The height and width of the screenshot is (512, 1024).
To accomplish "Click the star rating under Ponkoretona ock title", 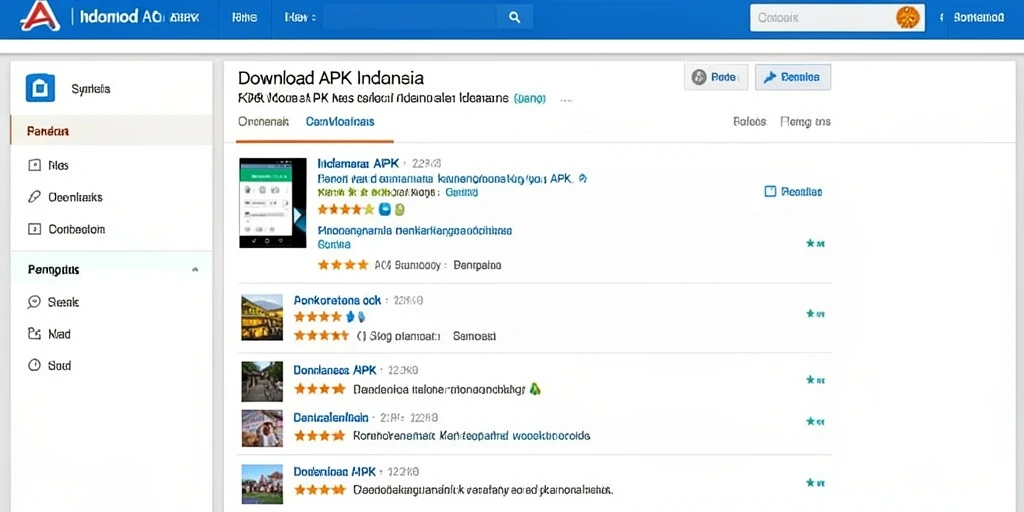I will click(318, 317).
